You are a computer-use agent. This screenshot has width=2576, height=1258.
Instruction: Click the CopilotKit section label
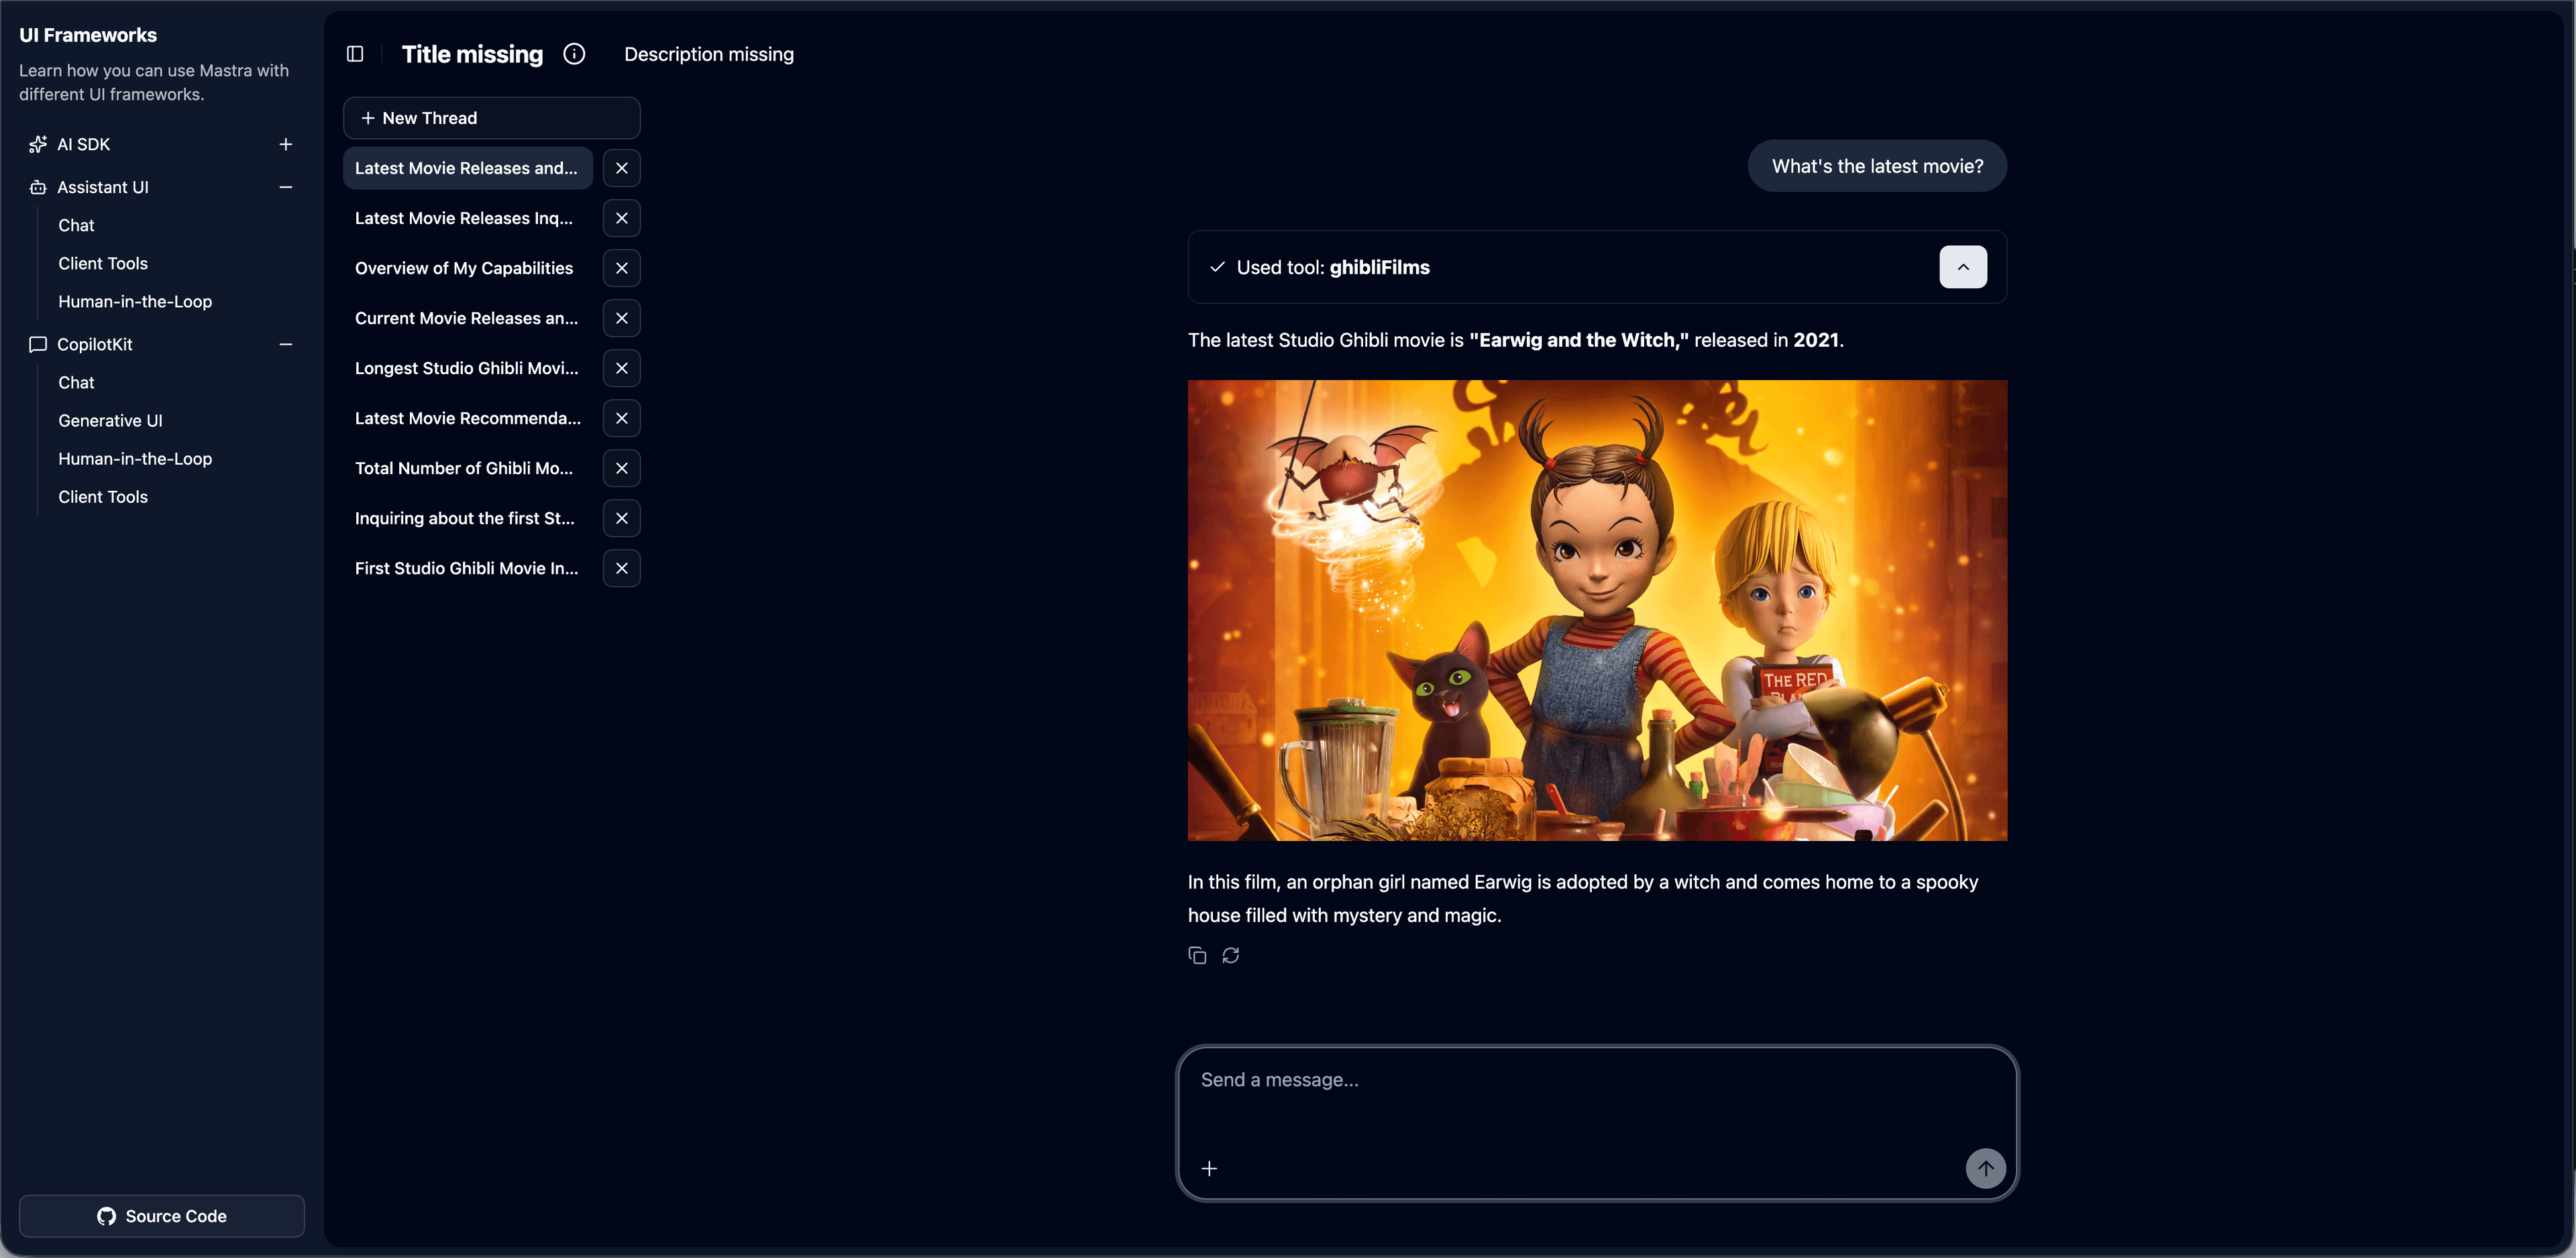click(95, 344)
